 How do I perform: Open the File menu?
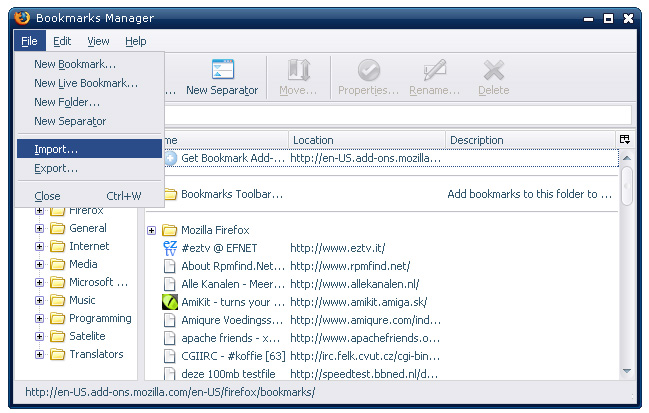point(29,41)
